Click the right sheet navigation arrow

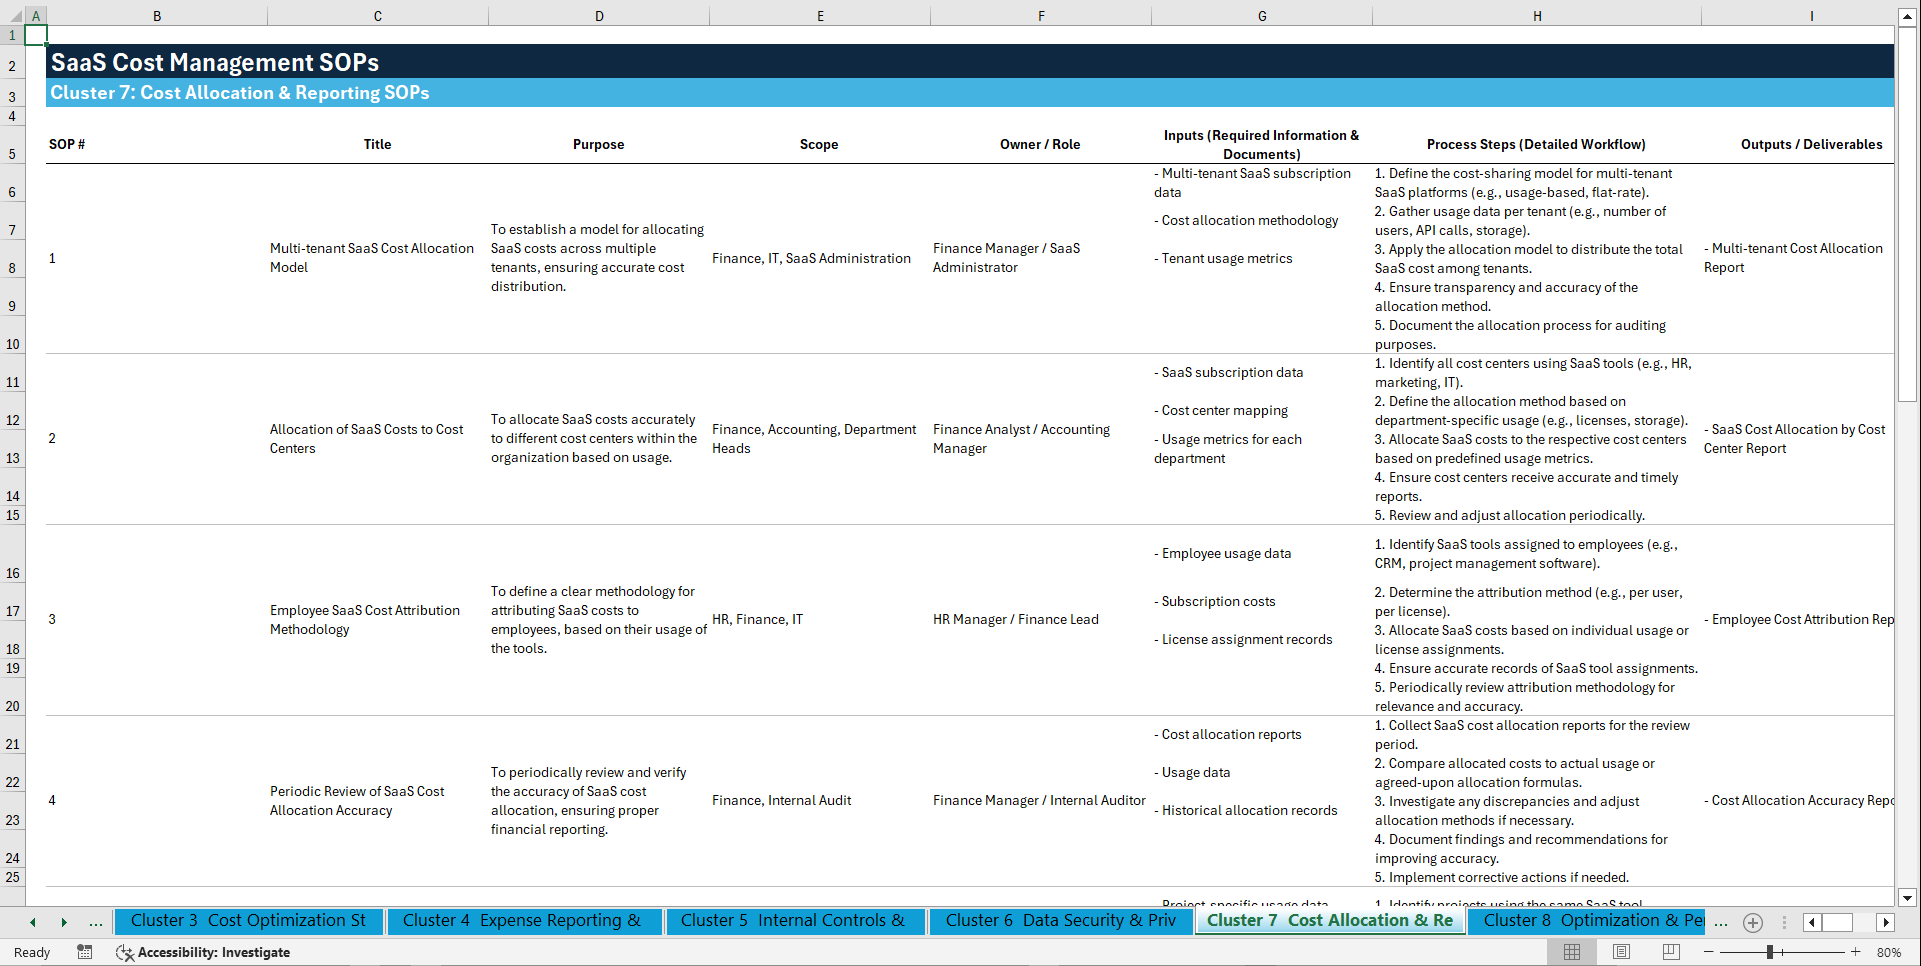[64, 922]
